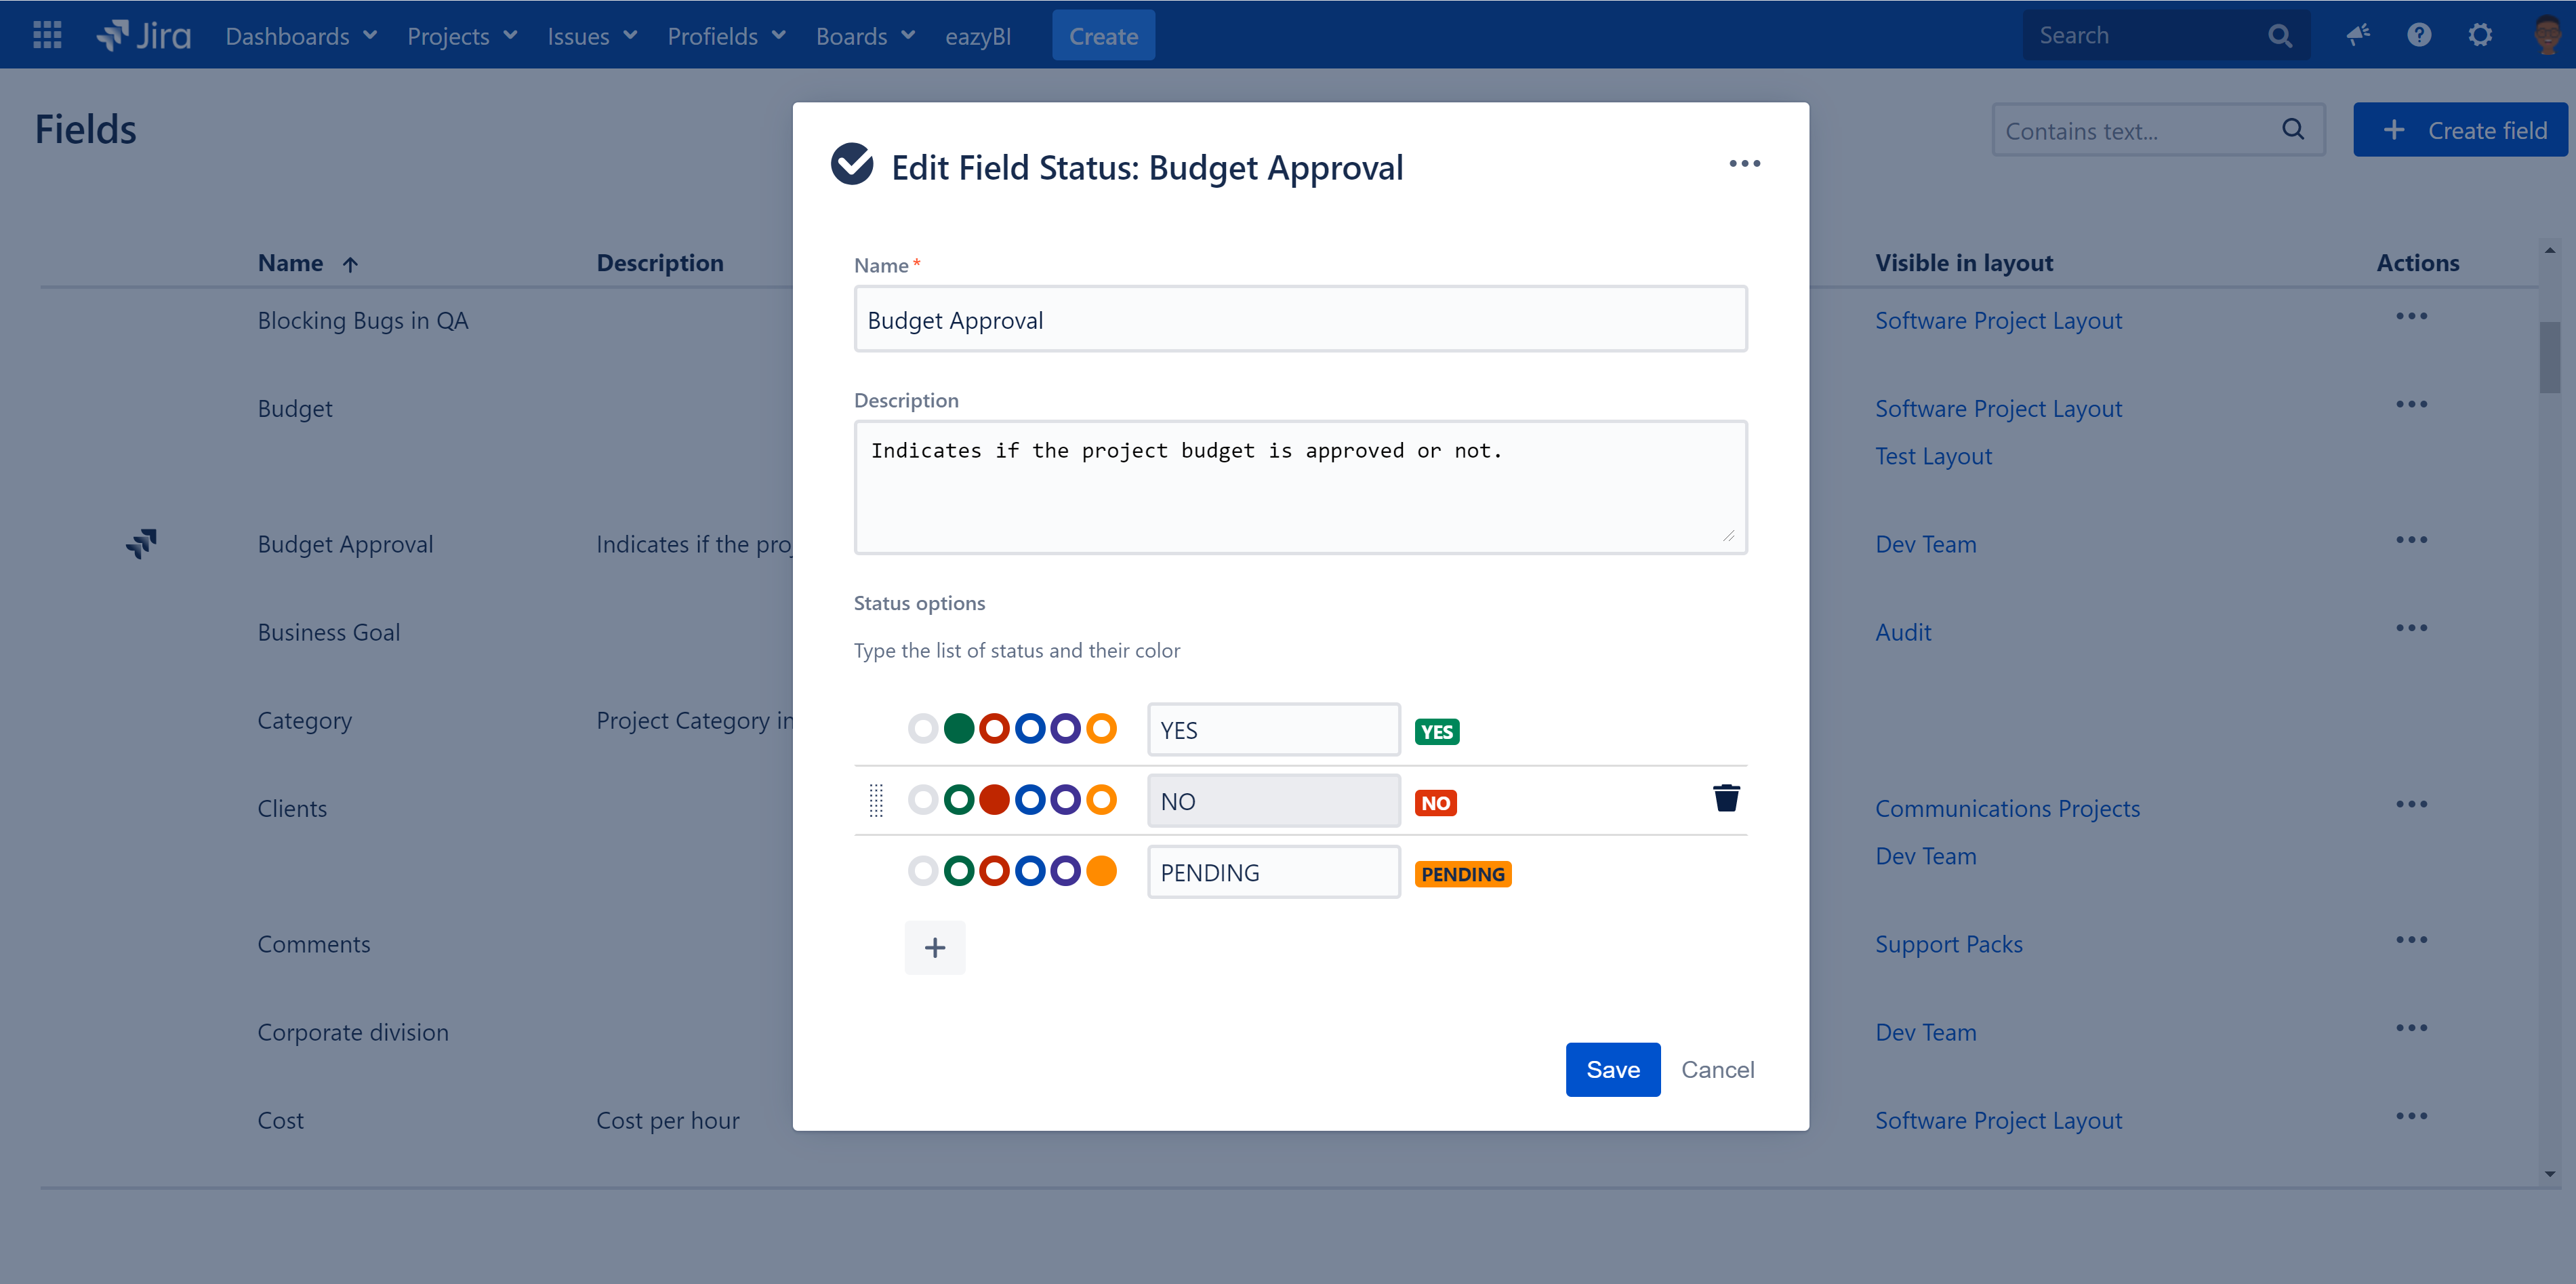Add a new status with the plus icon
The image size is (2576, 1284).
[x=935, y=947]
